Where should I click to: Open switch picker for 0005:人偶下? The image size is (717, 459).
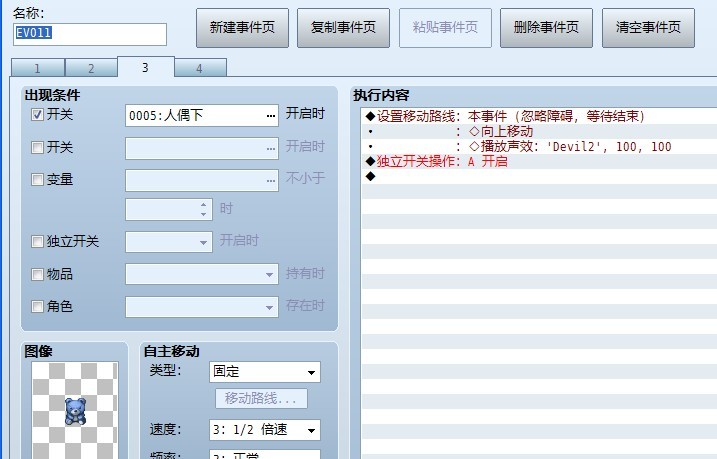[271, 116]
